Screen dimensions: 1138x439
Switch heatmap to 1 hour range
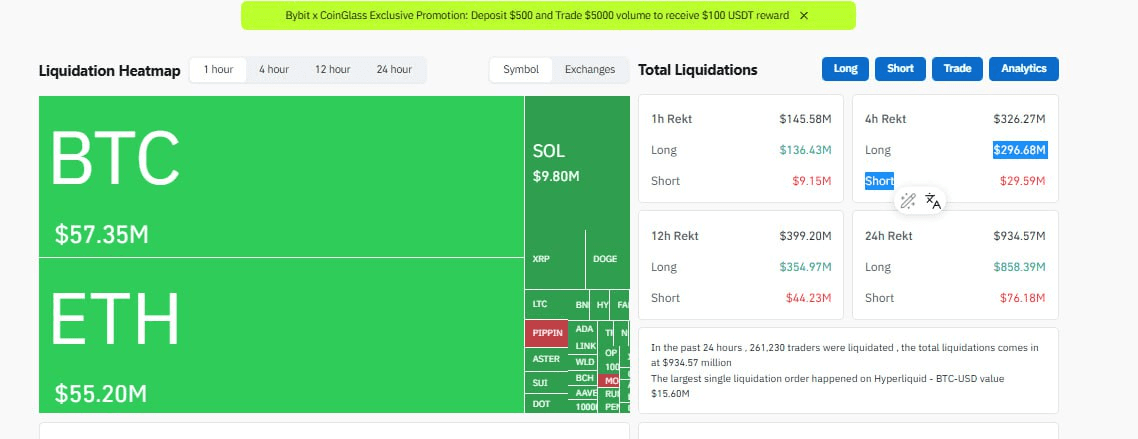click(x=218, y=70)
